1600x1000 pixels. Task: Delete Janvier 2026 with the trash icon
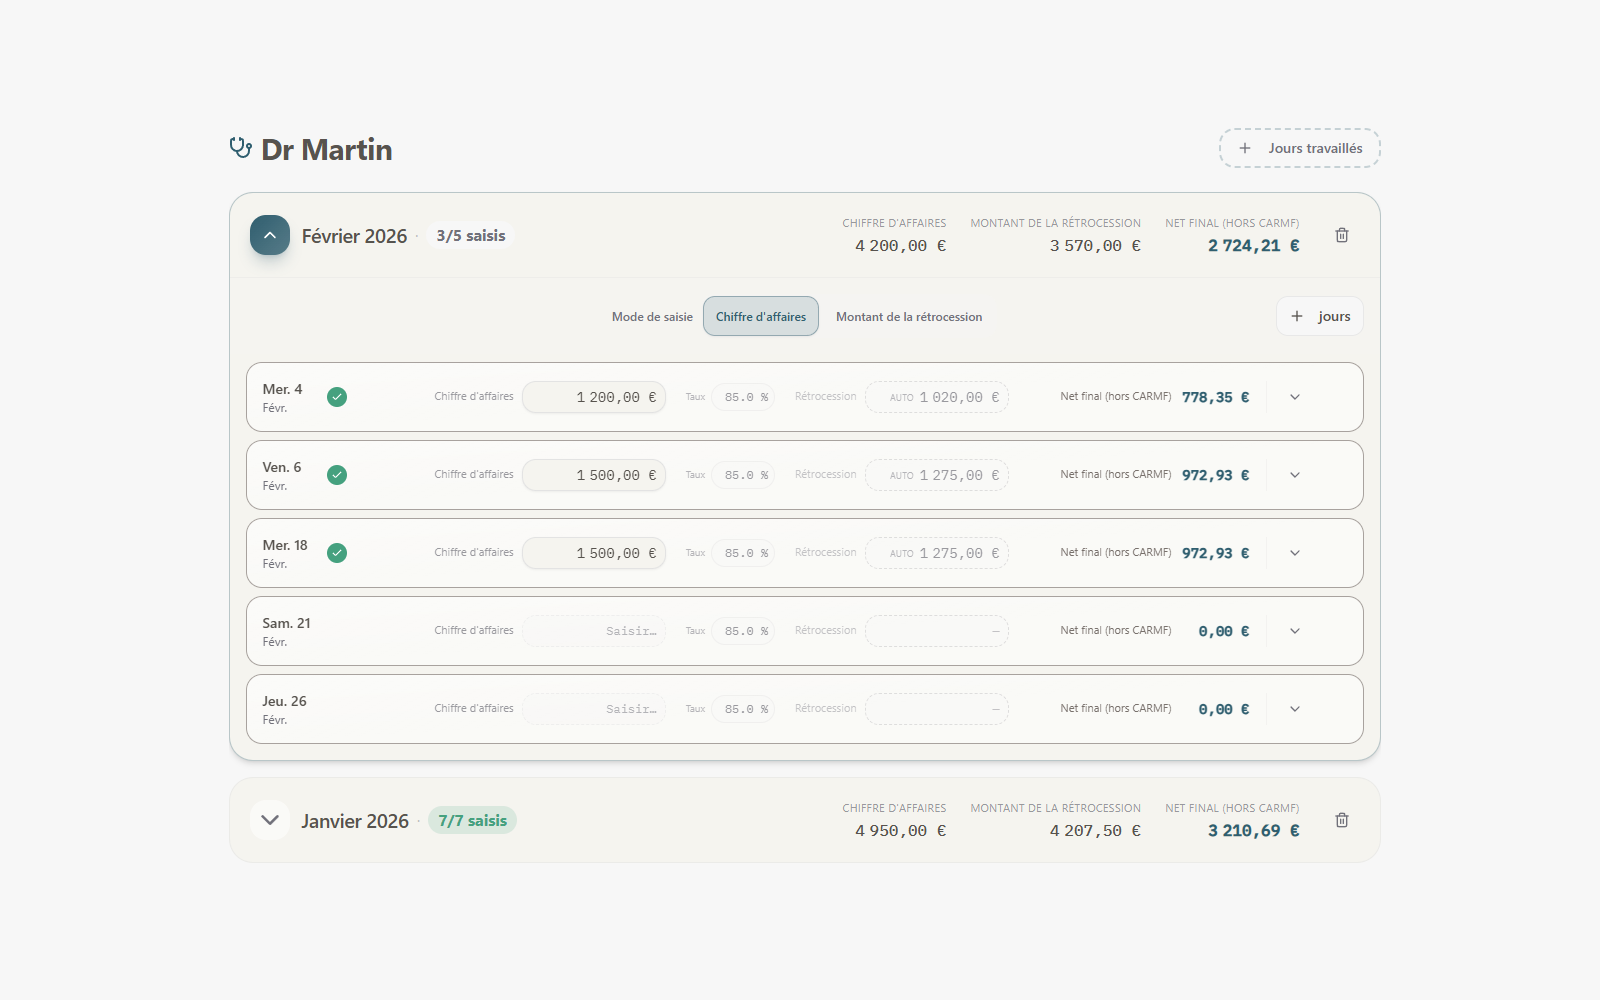1342,820
